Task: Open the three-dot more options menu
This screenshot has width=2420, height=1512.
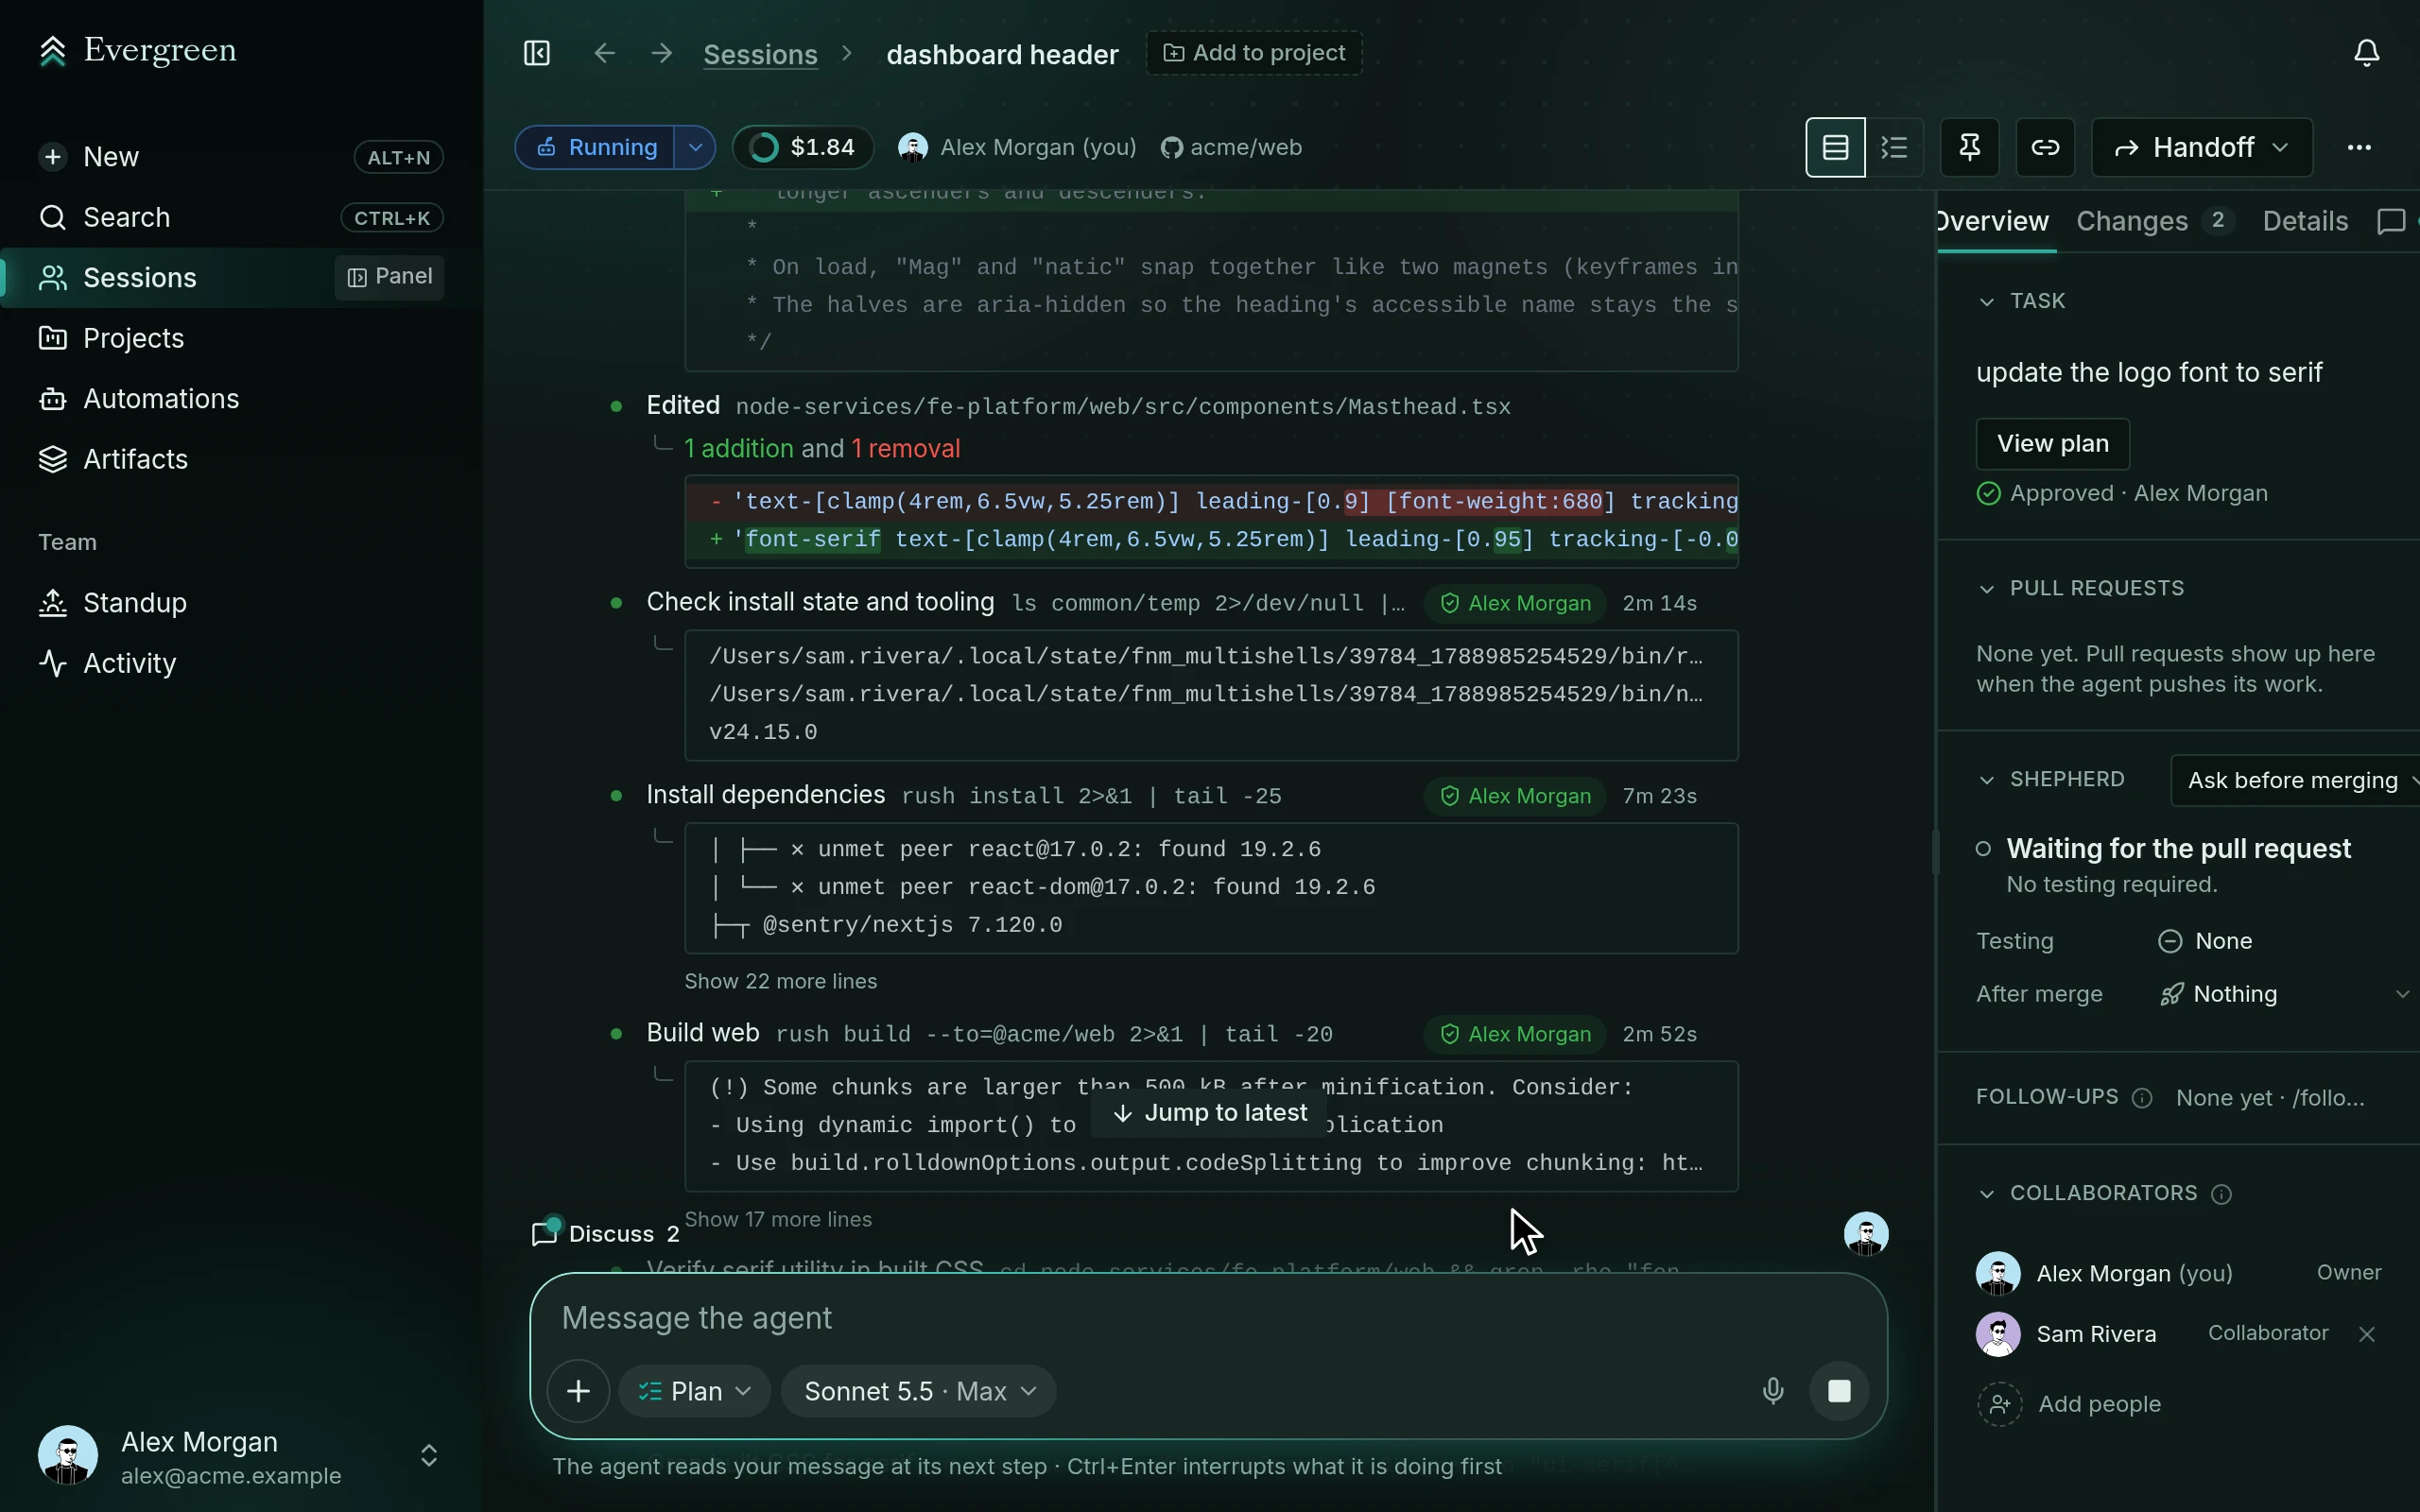Action: point(2359,148)
